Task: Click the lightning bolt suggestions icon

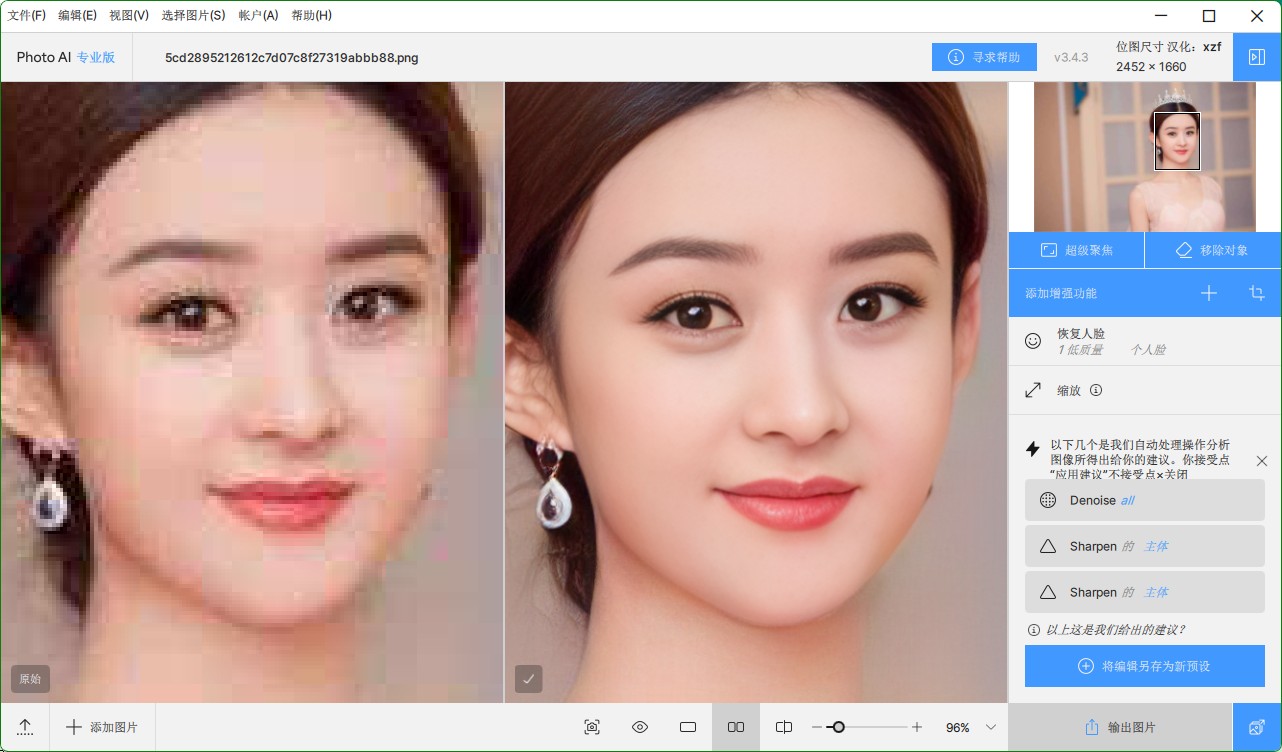Action: tap(1033, 449)
